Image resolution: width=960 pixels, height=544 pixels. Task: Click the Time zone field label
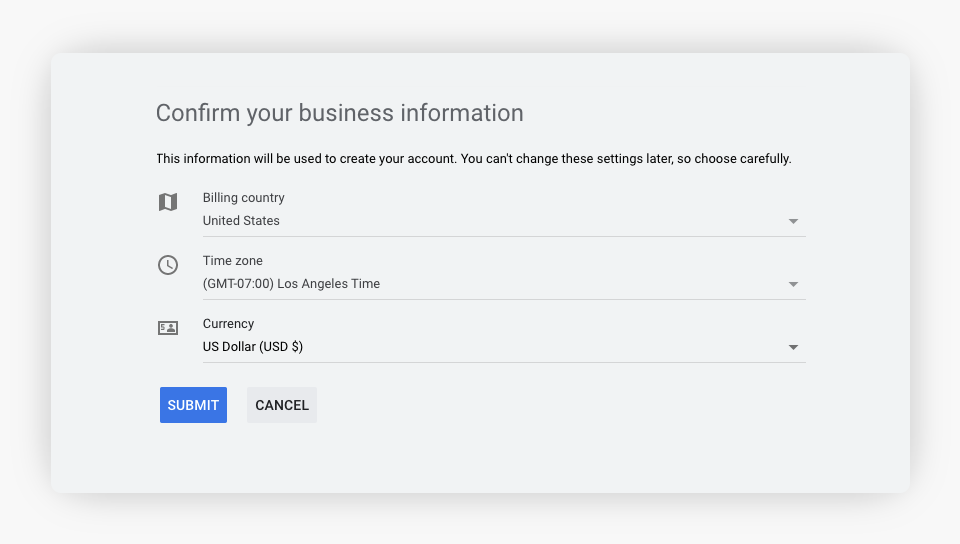[232, 261]
